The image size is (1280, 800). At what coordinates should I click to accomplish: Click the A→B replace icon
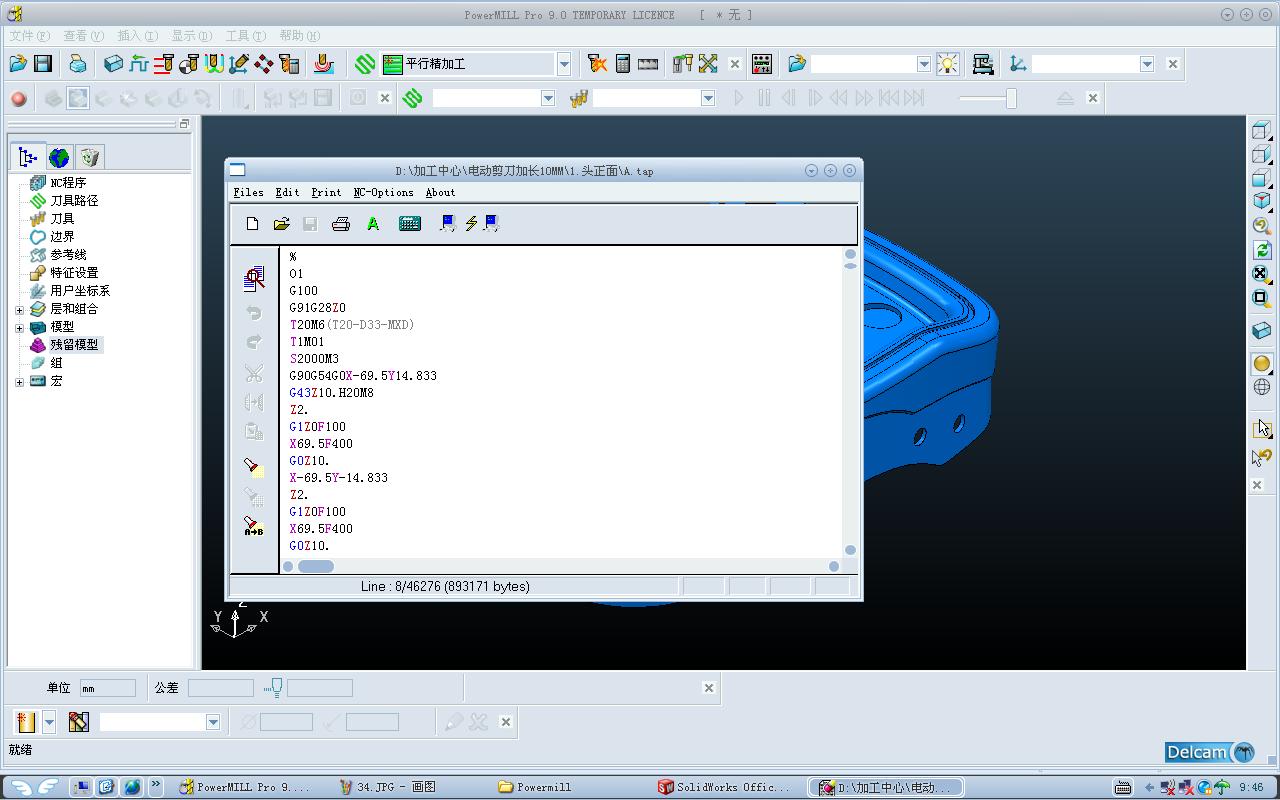(x=254, y=526)
